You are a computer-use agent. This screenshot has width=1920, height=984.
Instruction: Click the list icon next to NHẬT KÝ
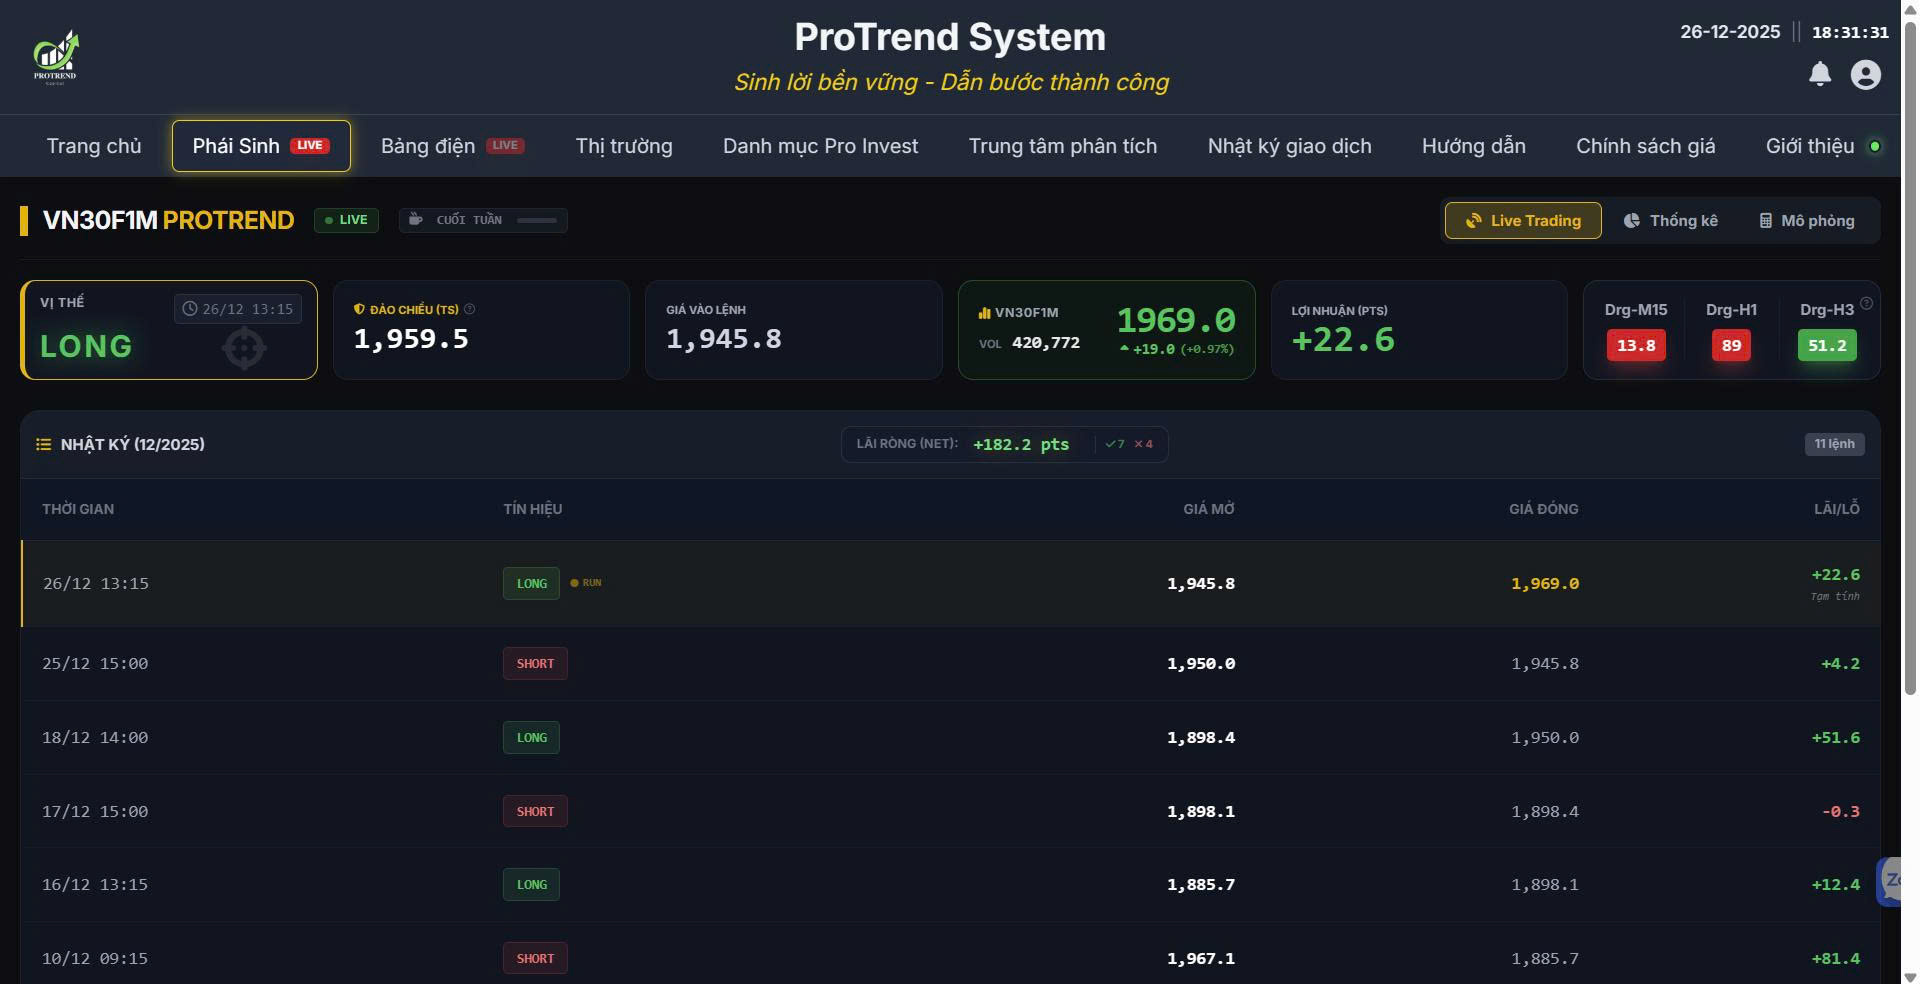point(43,444)
